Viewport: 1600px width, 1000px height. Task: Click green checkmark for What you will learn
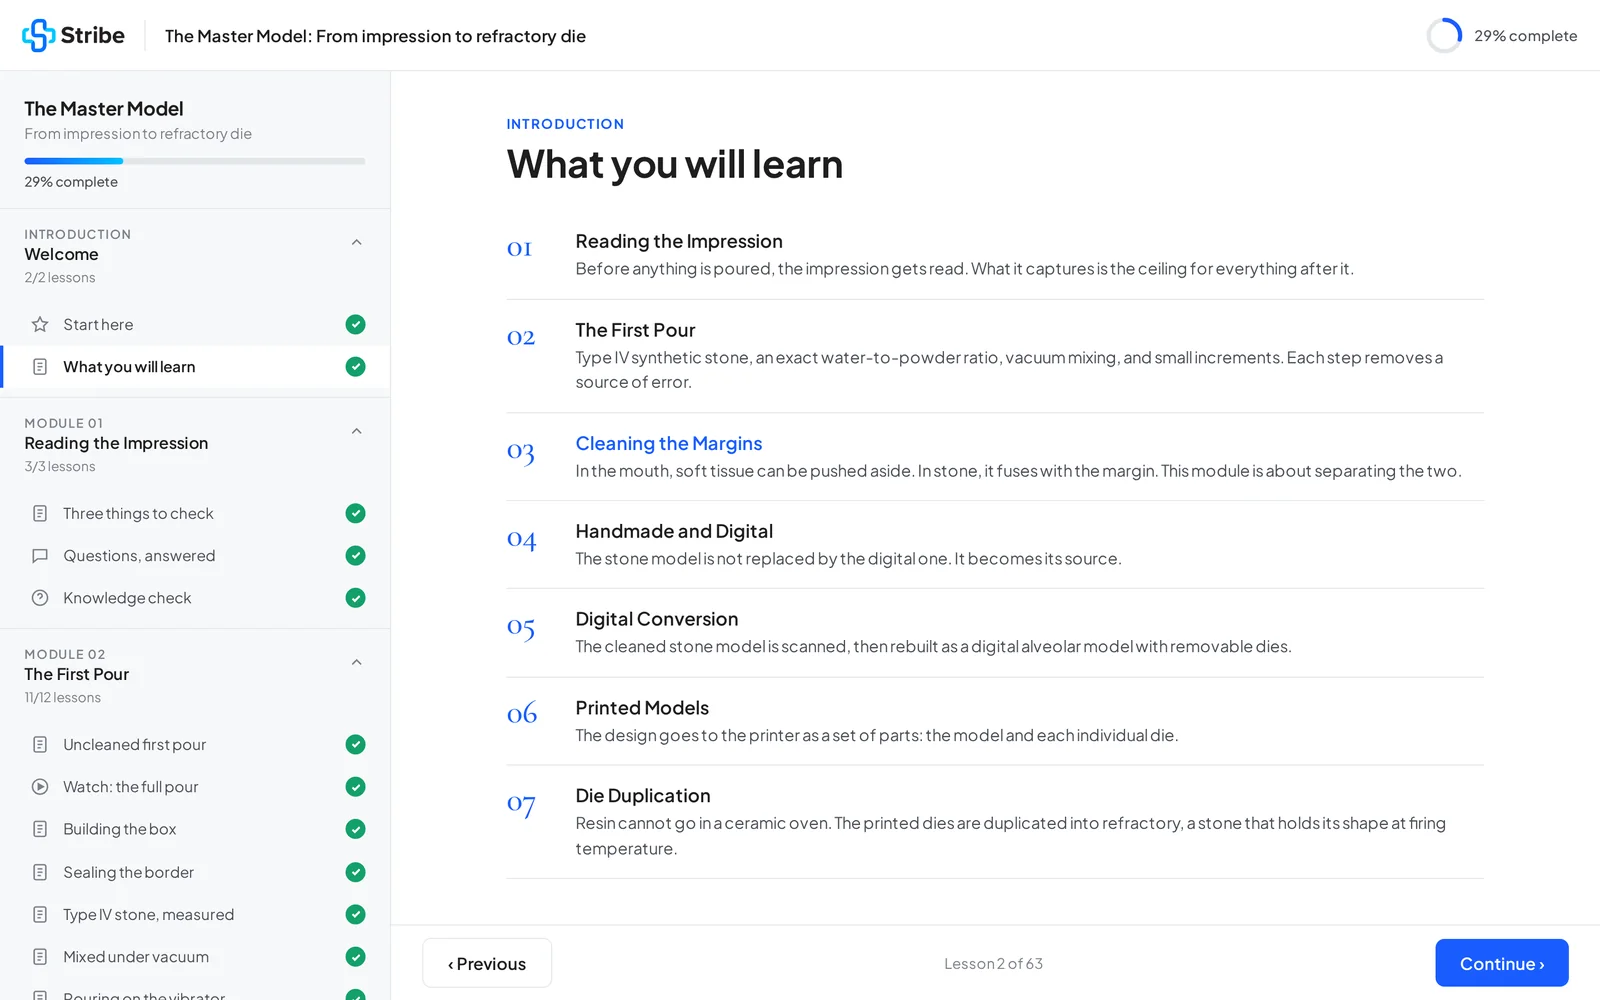355,367
